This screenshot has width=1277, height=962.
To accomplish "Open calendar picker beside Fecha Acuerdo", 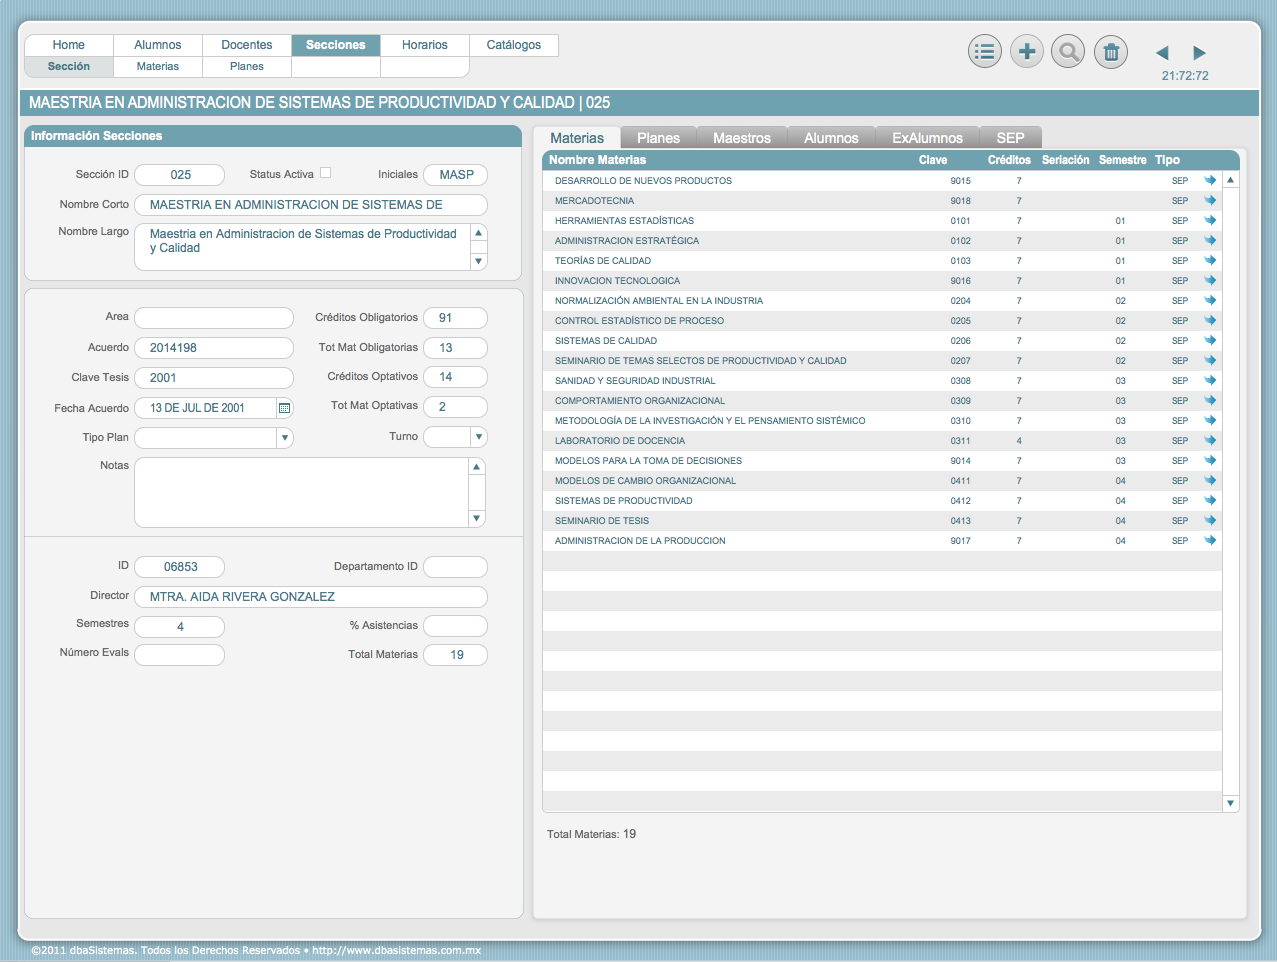I will click(285, 408).
